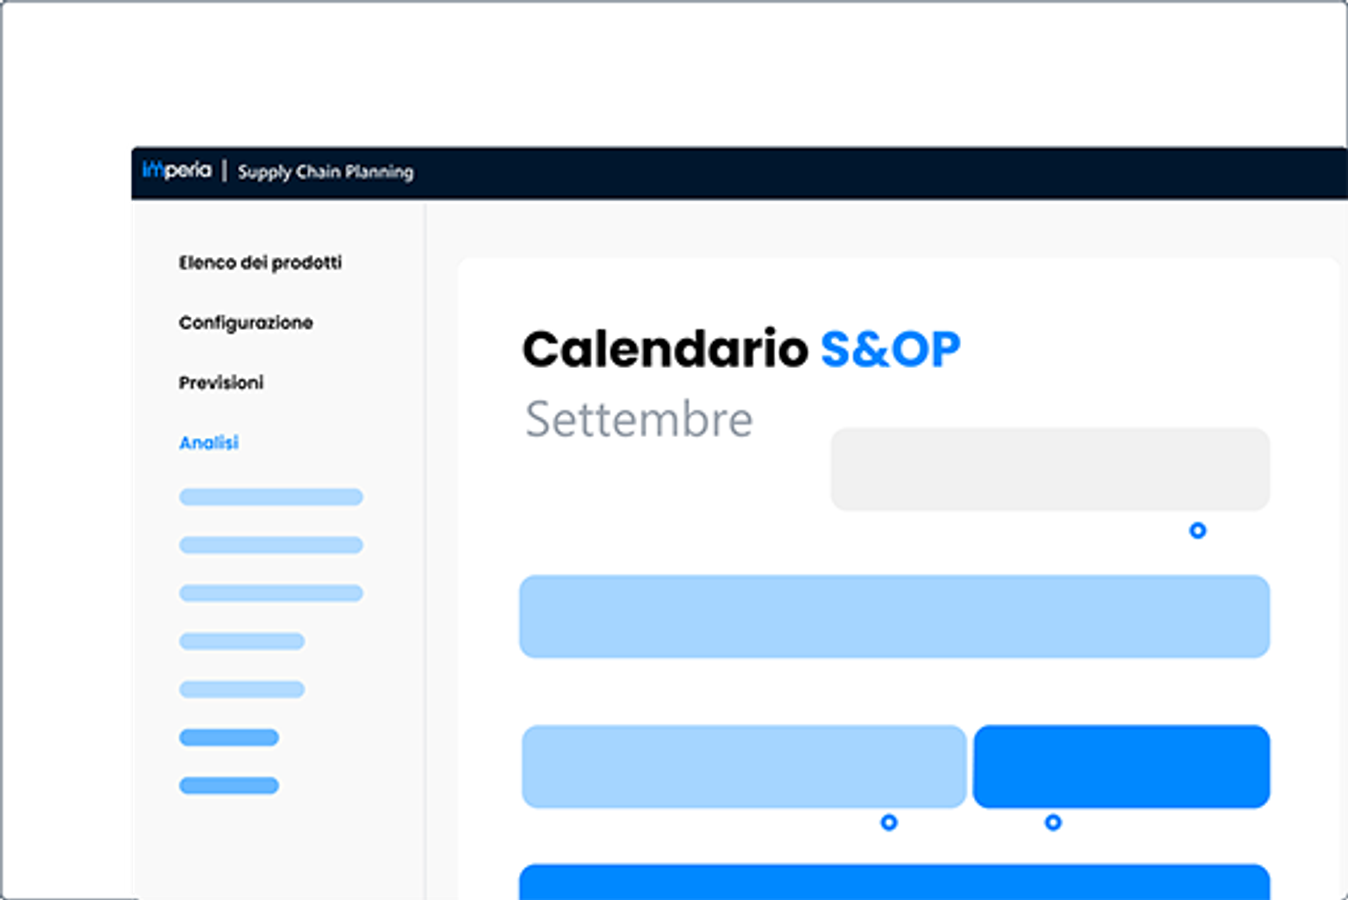The width and height of the screenshot is (1348, 900).
Task: Open the Configurazione page
Action: [x=246, y=322]
